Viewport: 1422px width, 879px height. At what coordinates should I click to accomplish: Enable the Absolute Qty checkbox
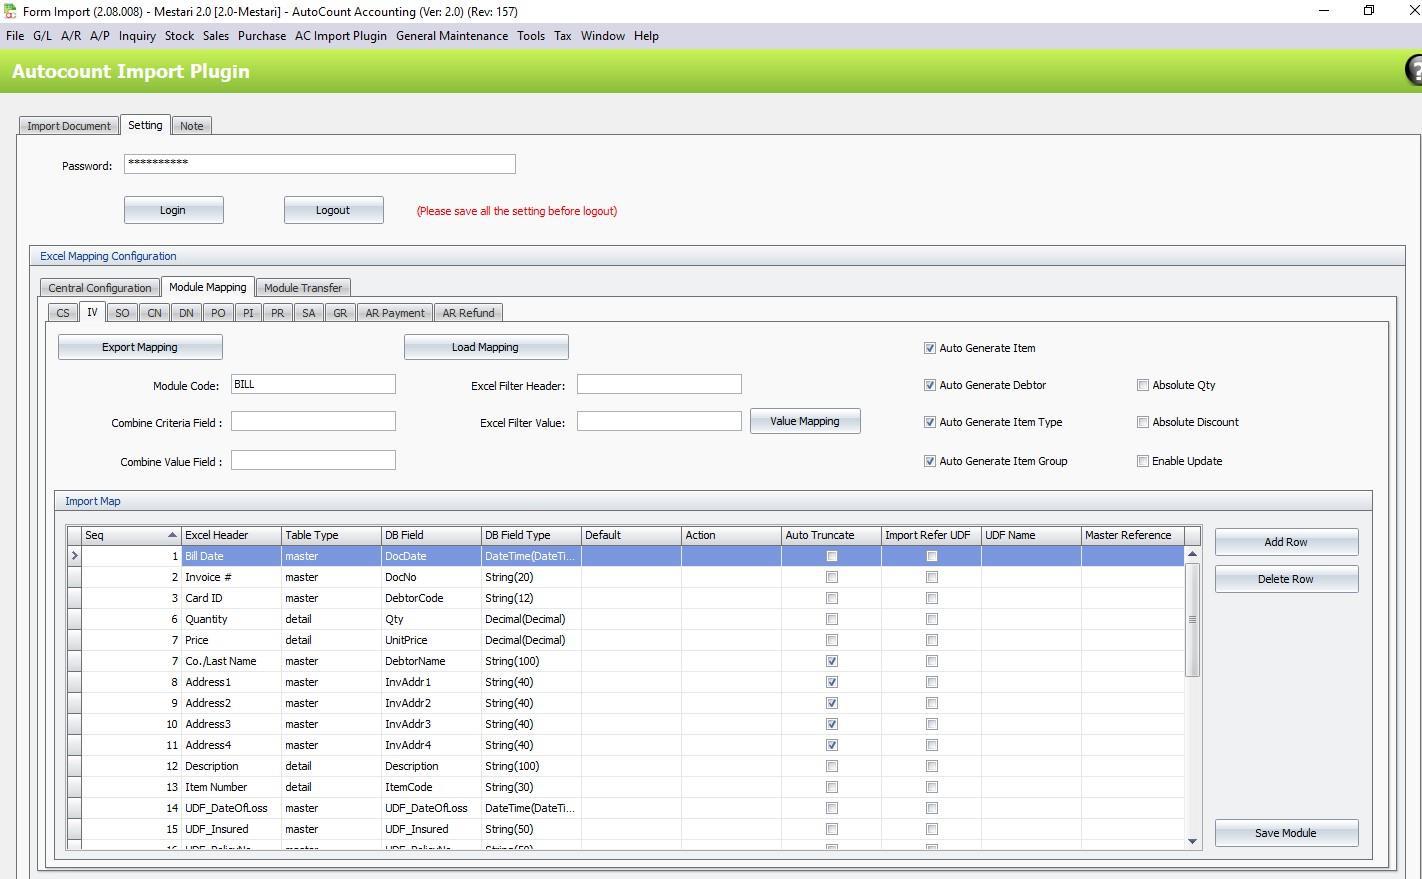(x=1143, y=384)
